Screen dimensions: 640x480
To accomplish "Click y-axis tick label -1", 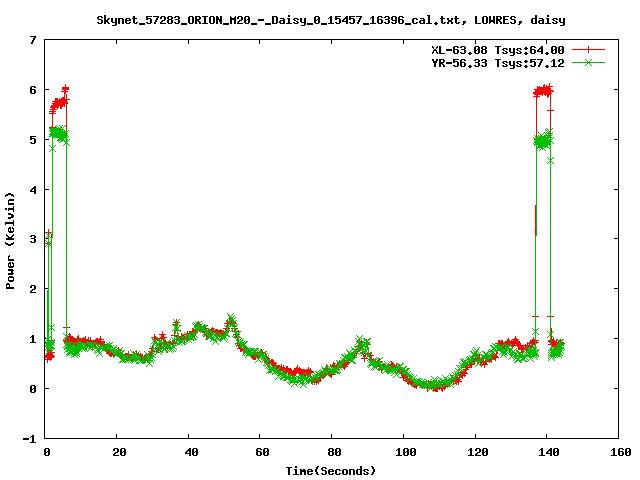I will (x=29, y=439).
